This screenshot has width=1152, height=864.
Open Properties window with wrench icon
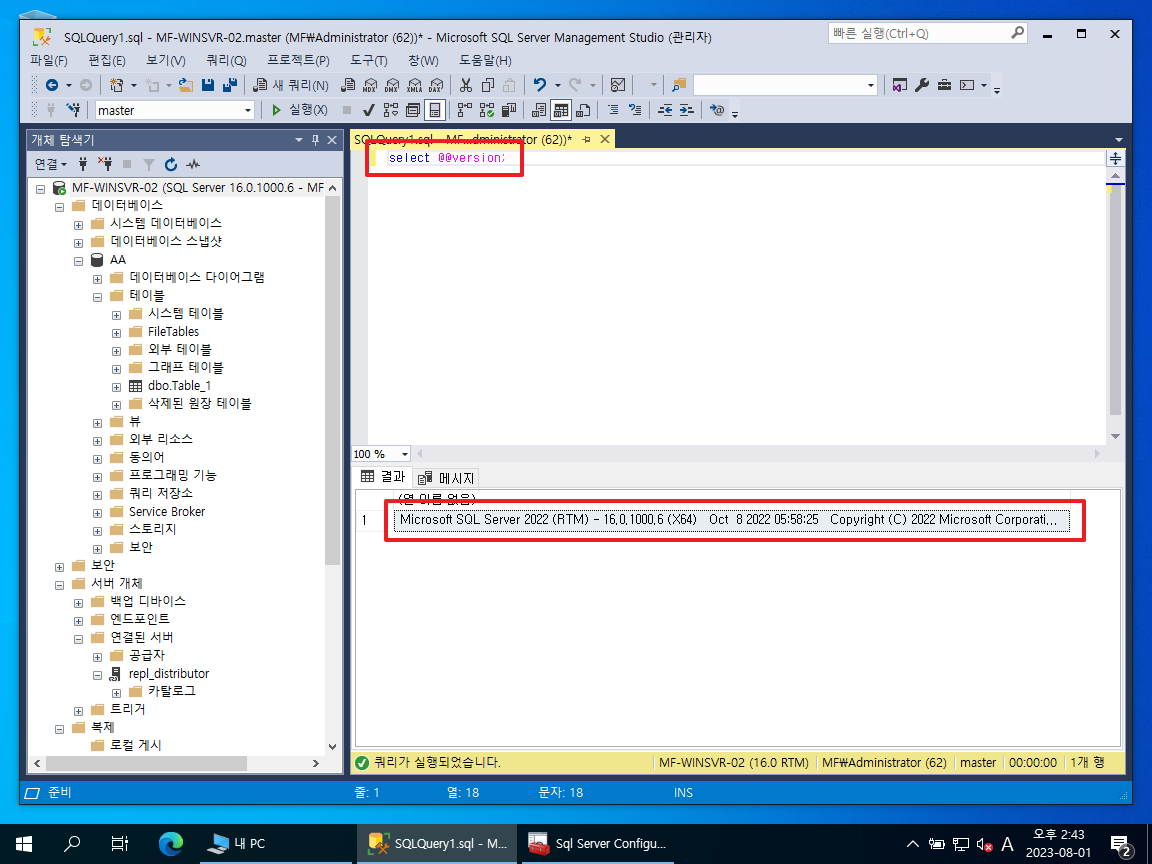click(x=922, y=85)
